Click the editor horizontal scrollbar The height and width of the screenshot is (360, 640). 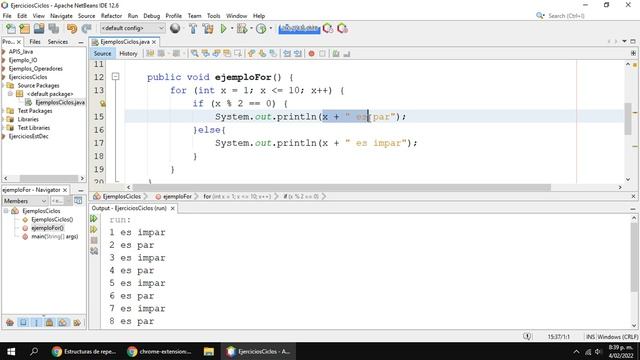(x=341, y=187)
